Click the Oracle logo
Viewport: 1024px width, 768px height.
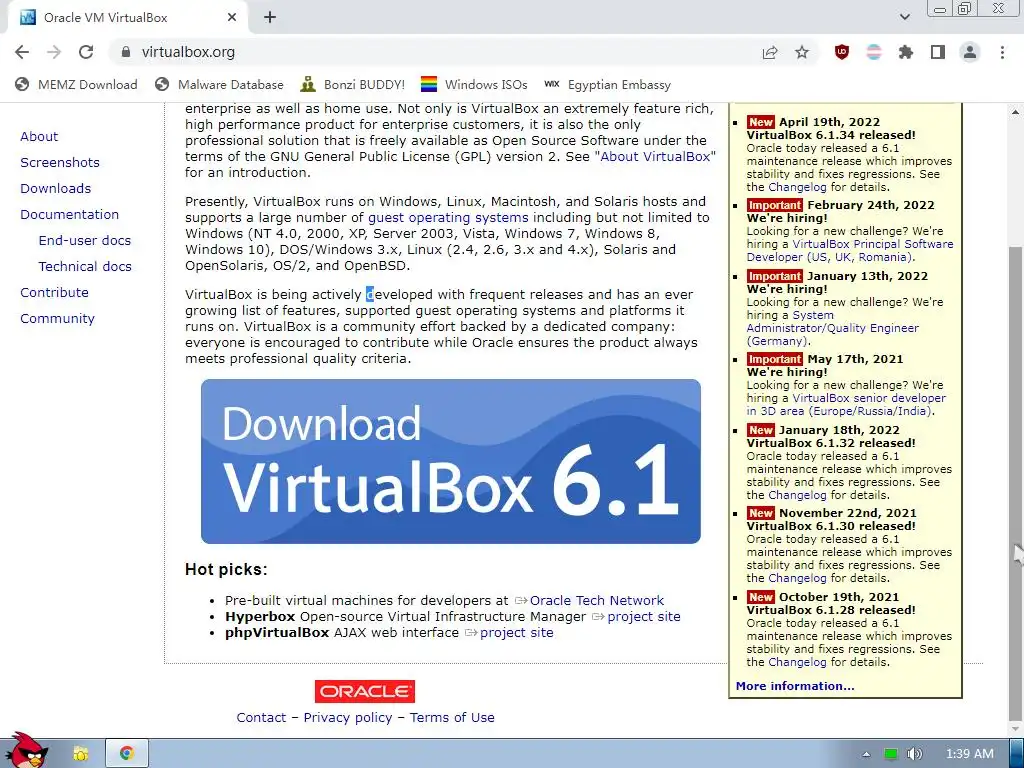(x=364, y=692)
